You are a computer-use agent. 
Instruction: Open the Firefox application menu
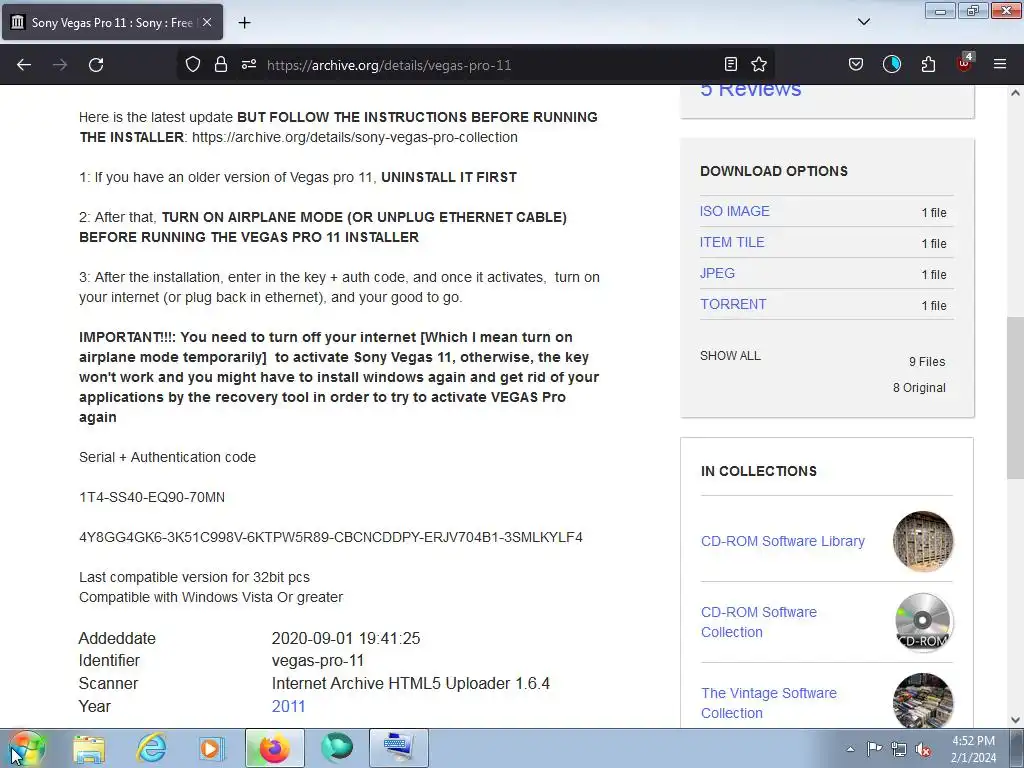1000,64
